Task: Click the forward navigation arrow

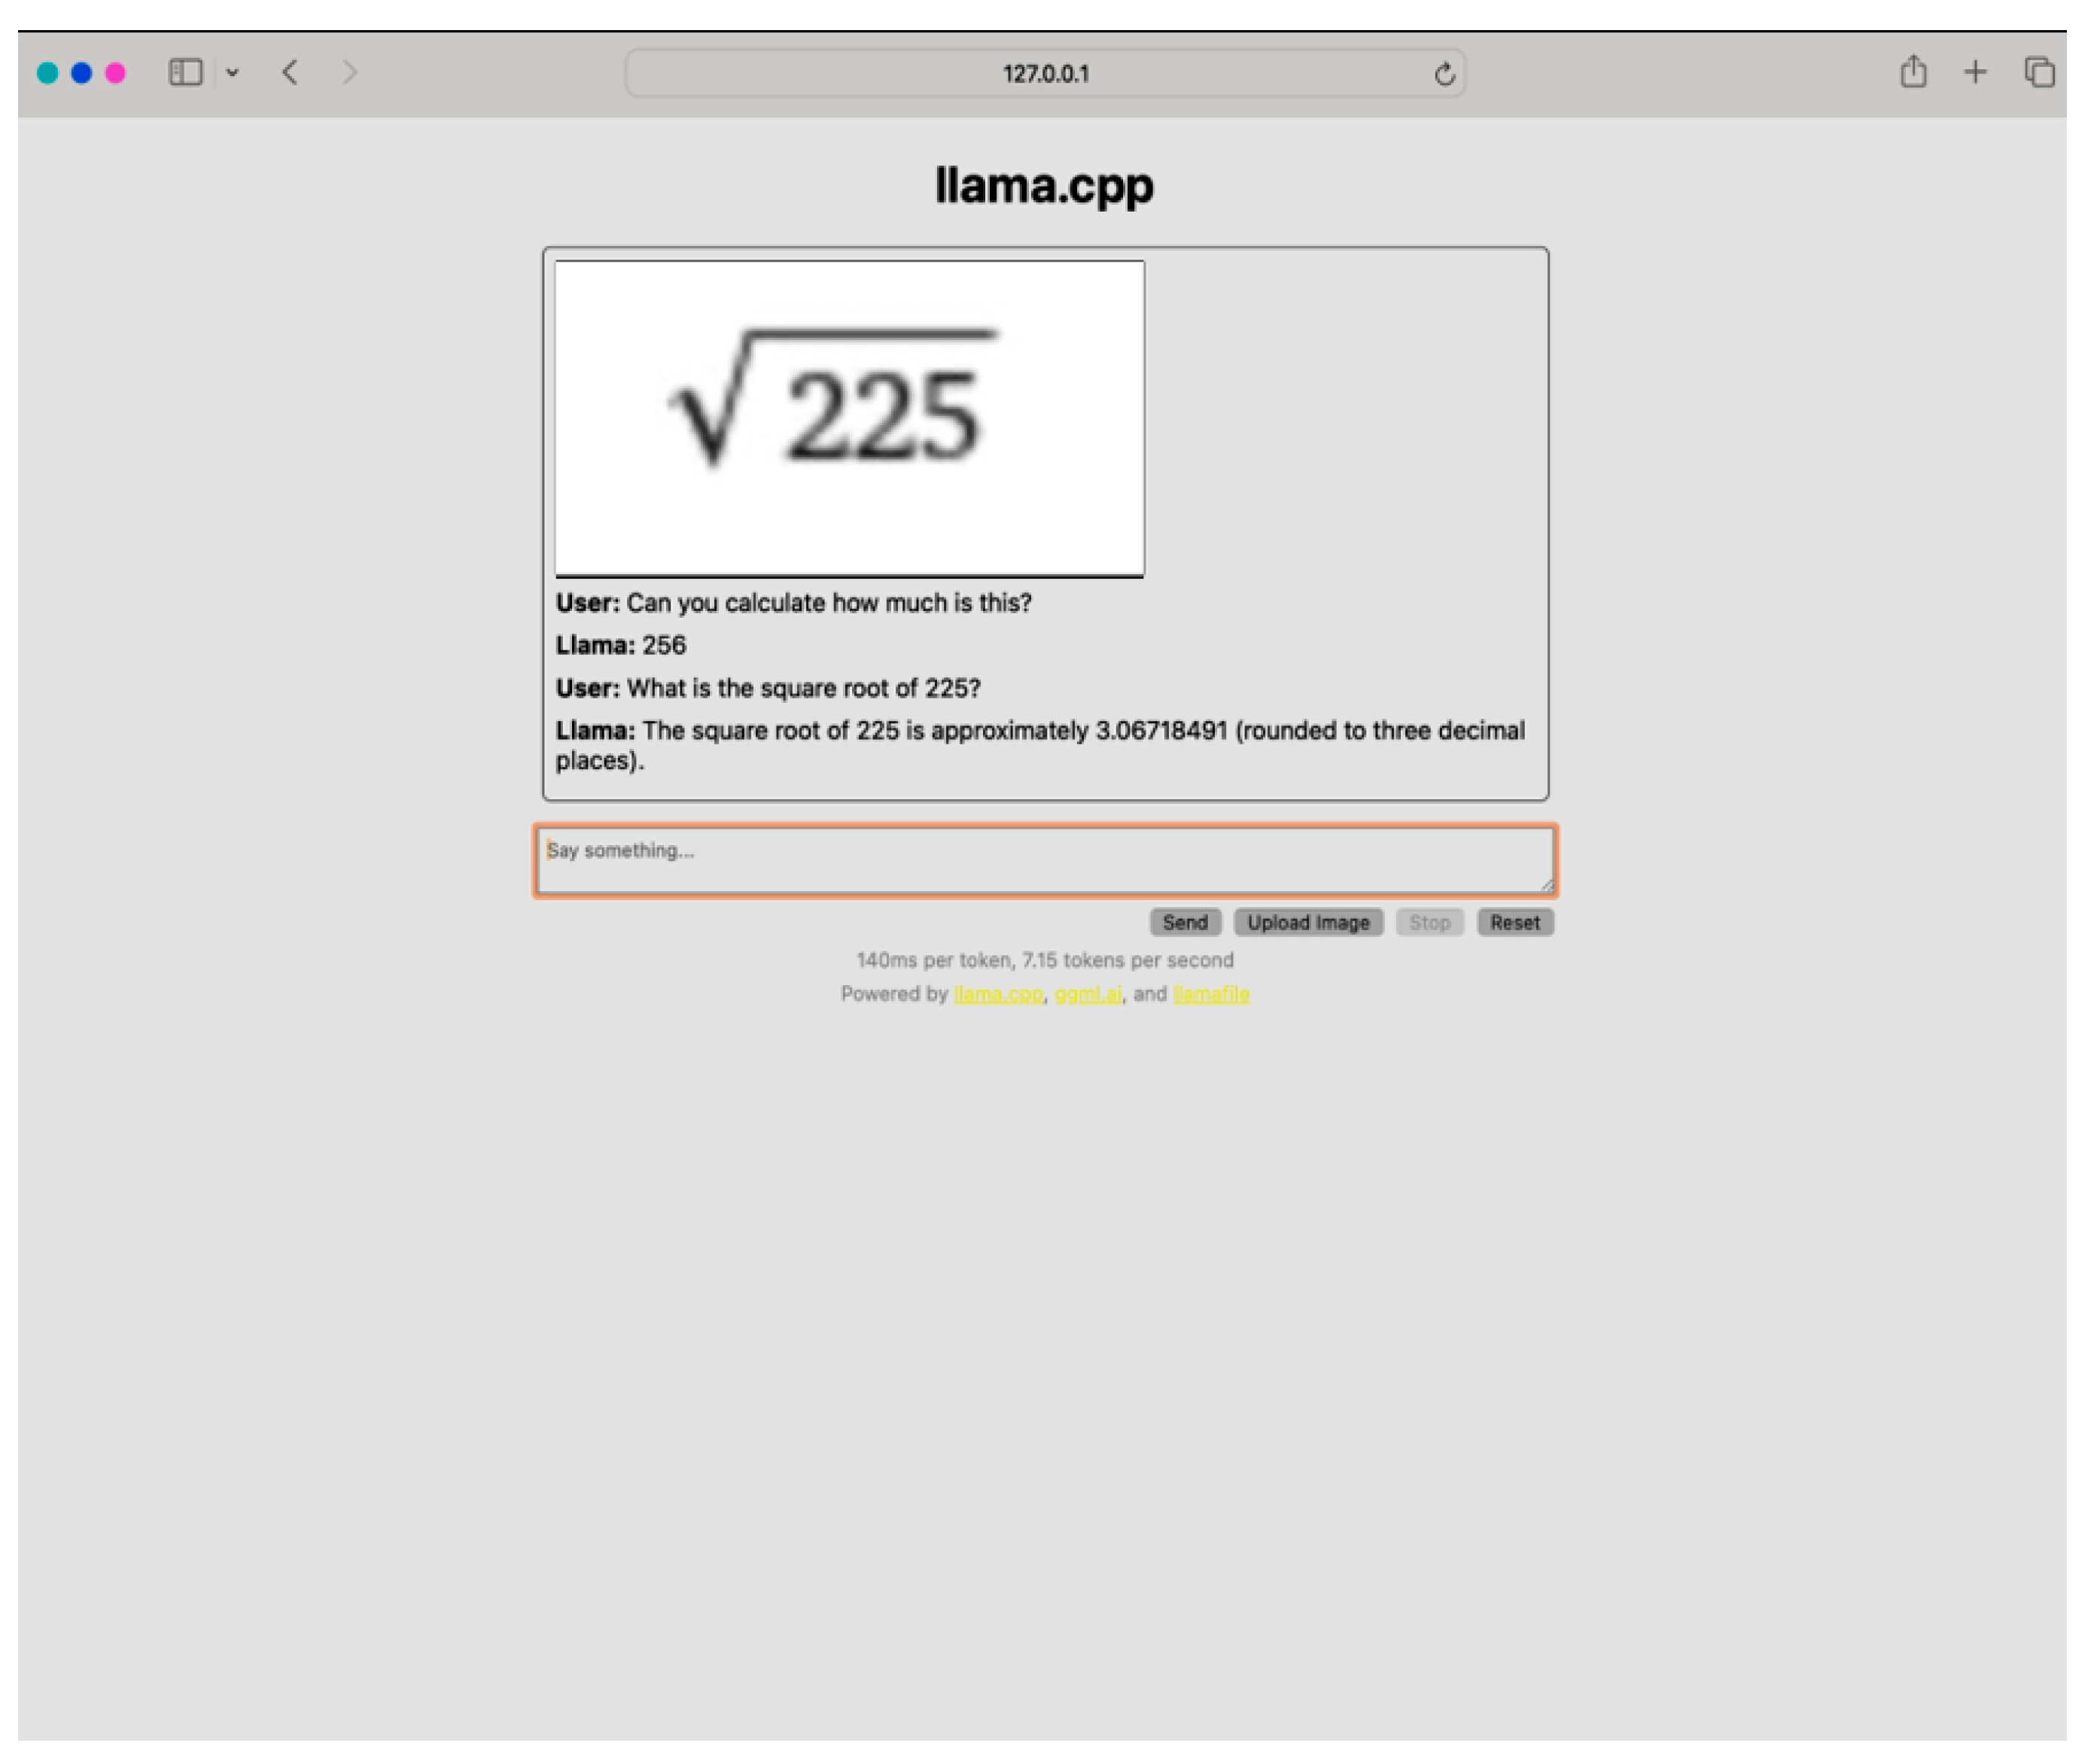Action: click(350, 73)
